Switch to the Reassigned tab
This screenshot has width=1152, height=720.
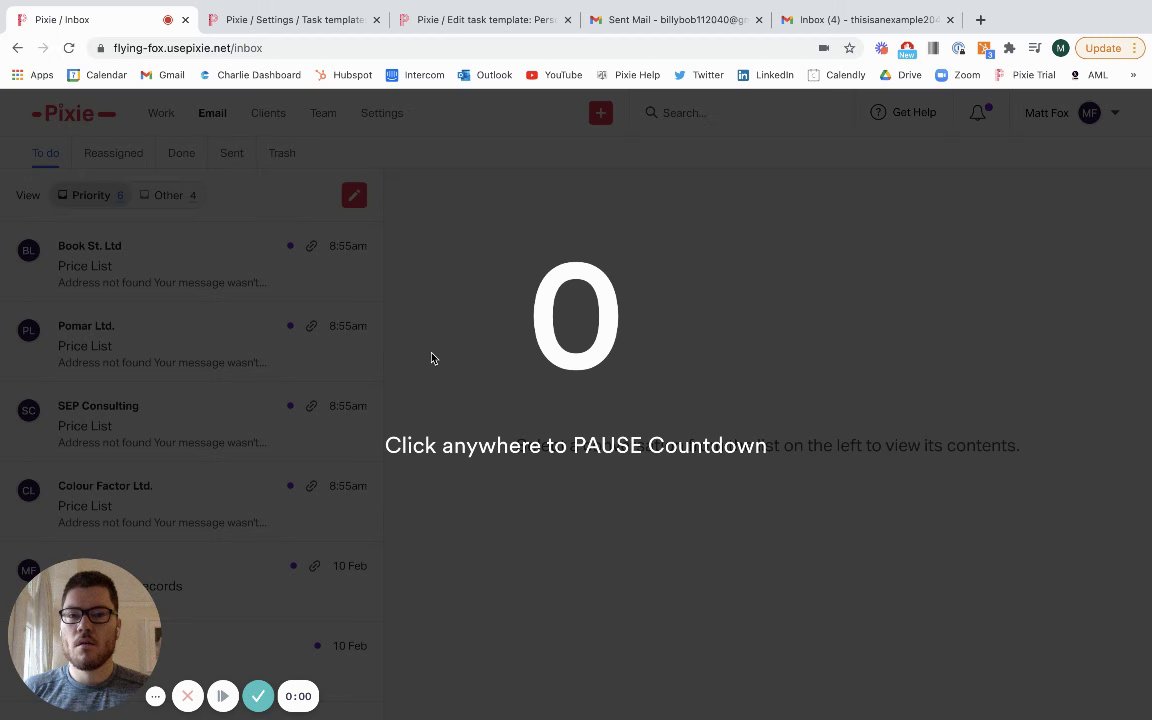pos(113,153)
